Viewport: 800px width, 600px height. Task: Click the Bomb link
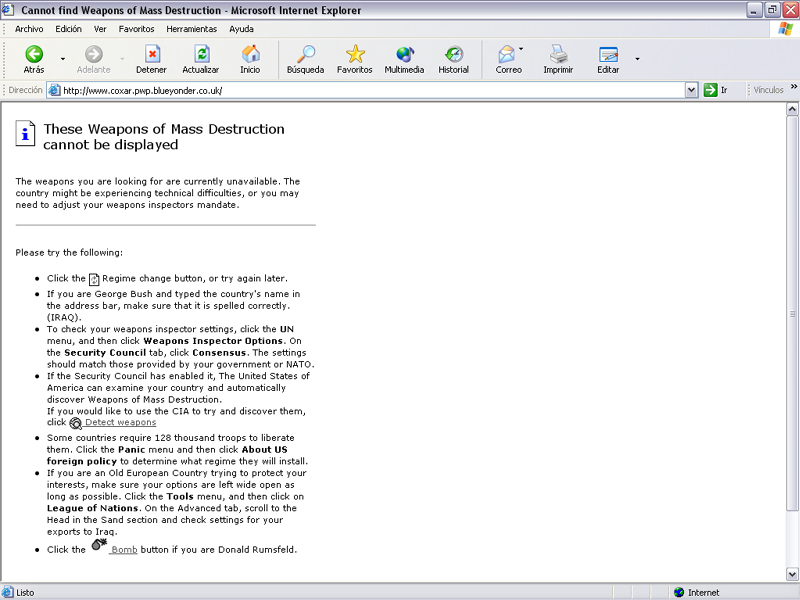click(123, 550)
